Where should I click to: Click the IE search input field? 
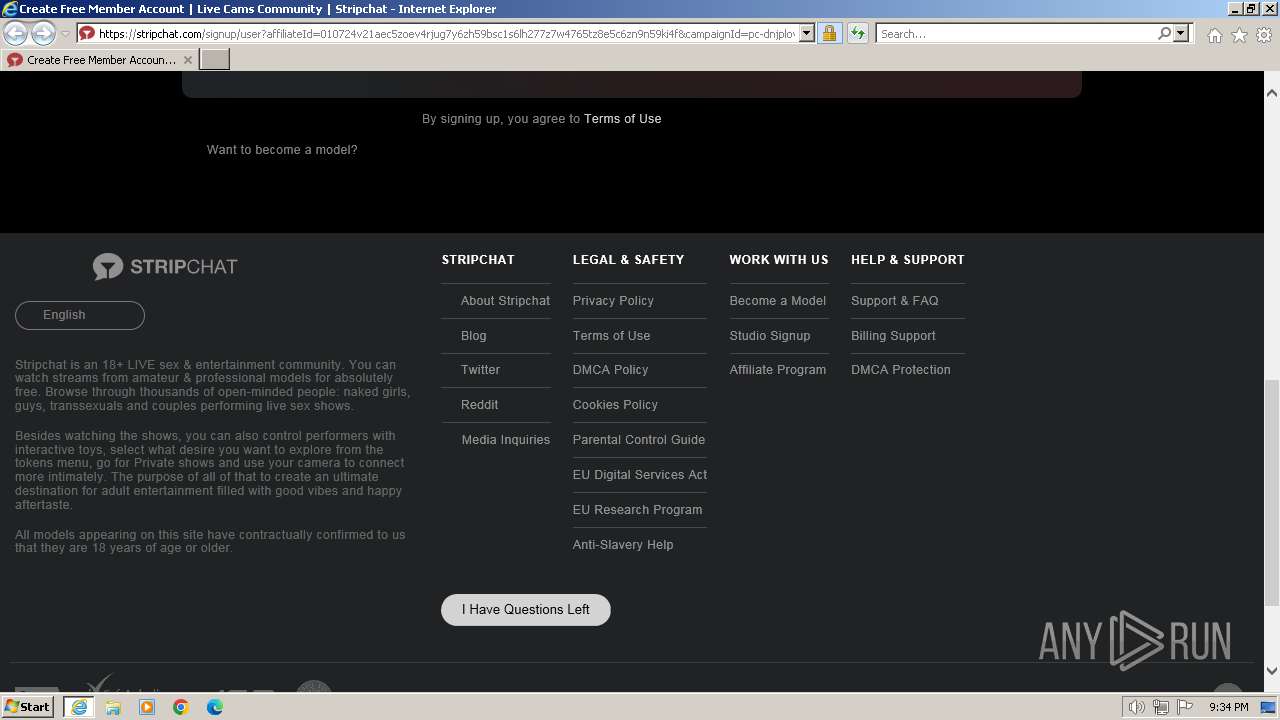coord(1016,33)
